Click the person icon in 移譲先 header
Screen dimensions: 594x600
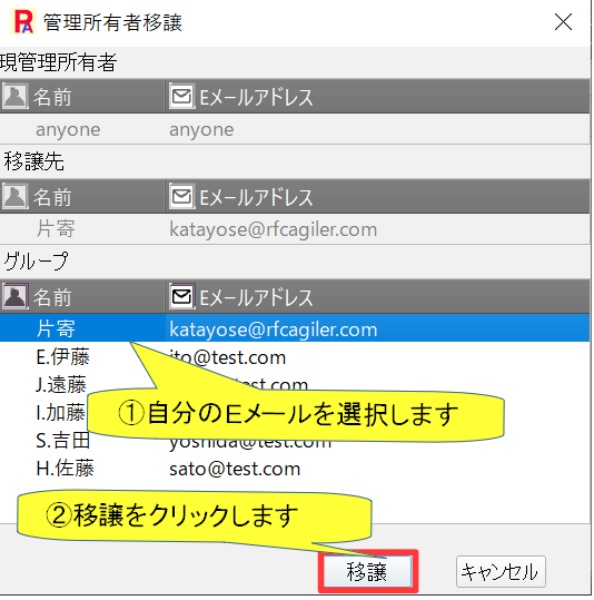point(15,196)
